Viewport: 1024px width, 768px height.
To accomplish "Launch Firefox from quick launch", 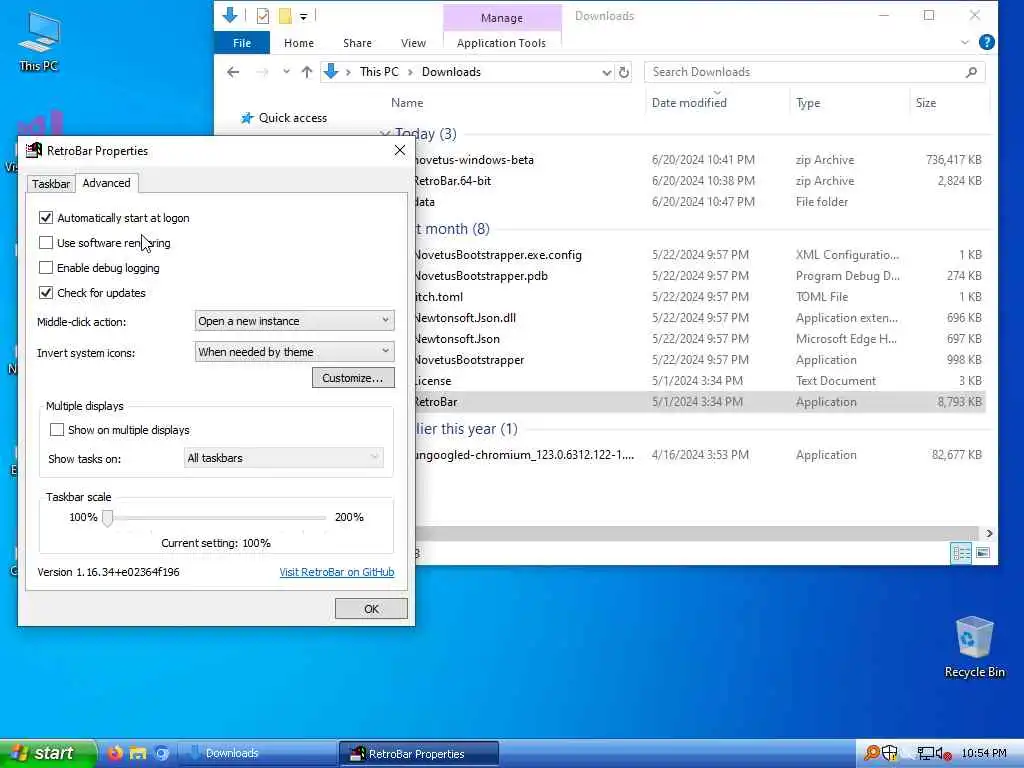I will point(115,753).
